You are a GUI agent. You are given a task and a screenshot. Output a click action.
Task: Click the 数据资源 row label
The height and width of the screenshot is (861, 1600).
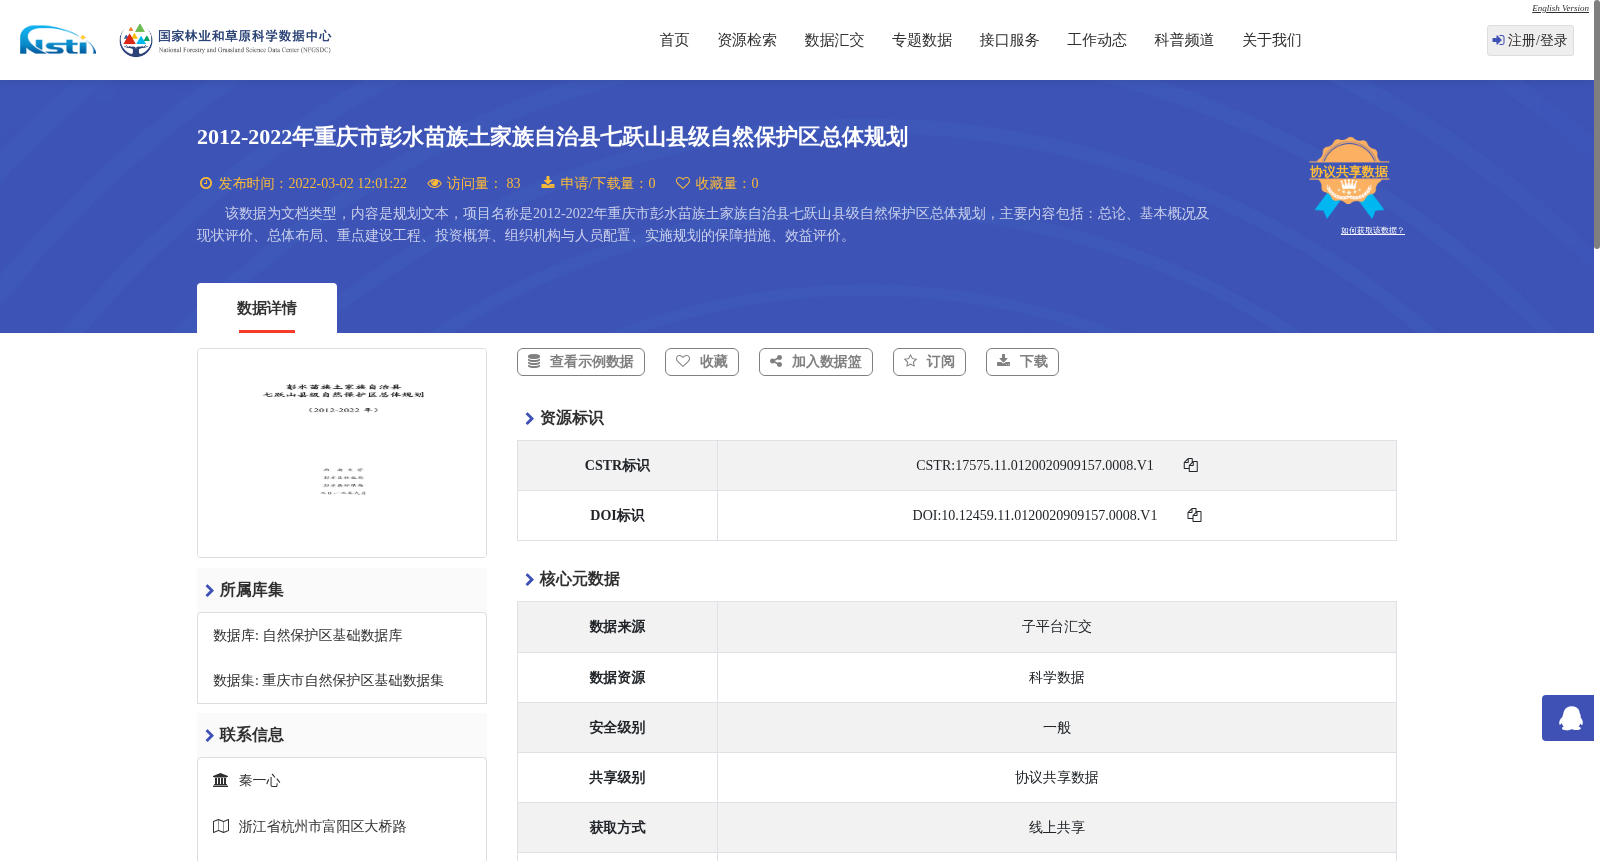point(617,677)
